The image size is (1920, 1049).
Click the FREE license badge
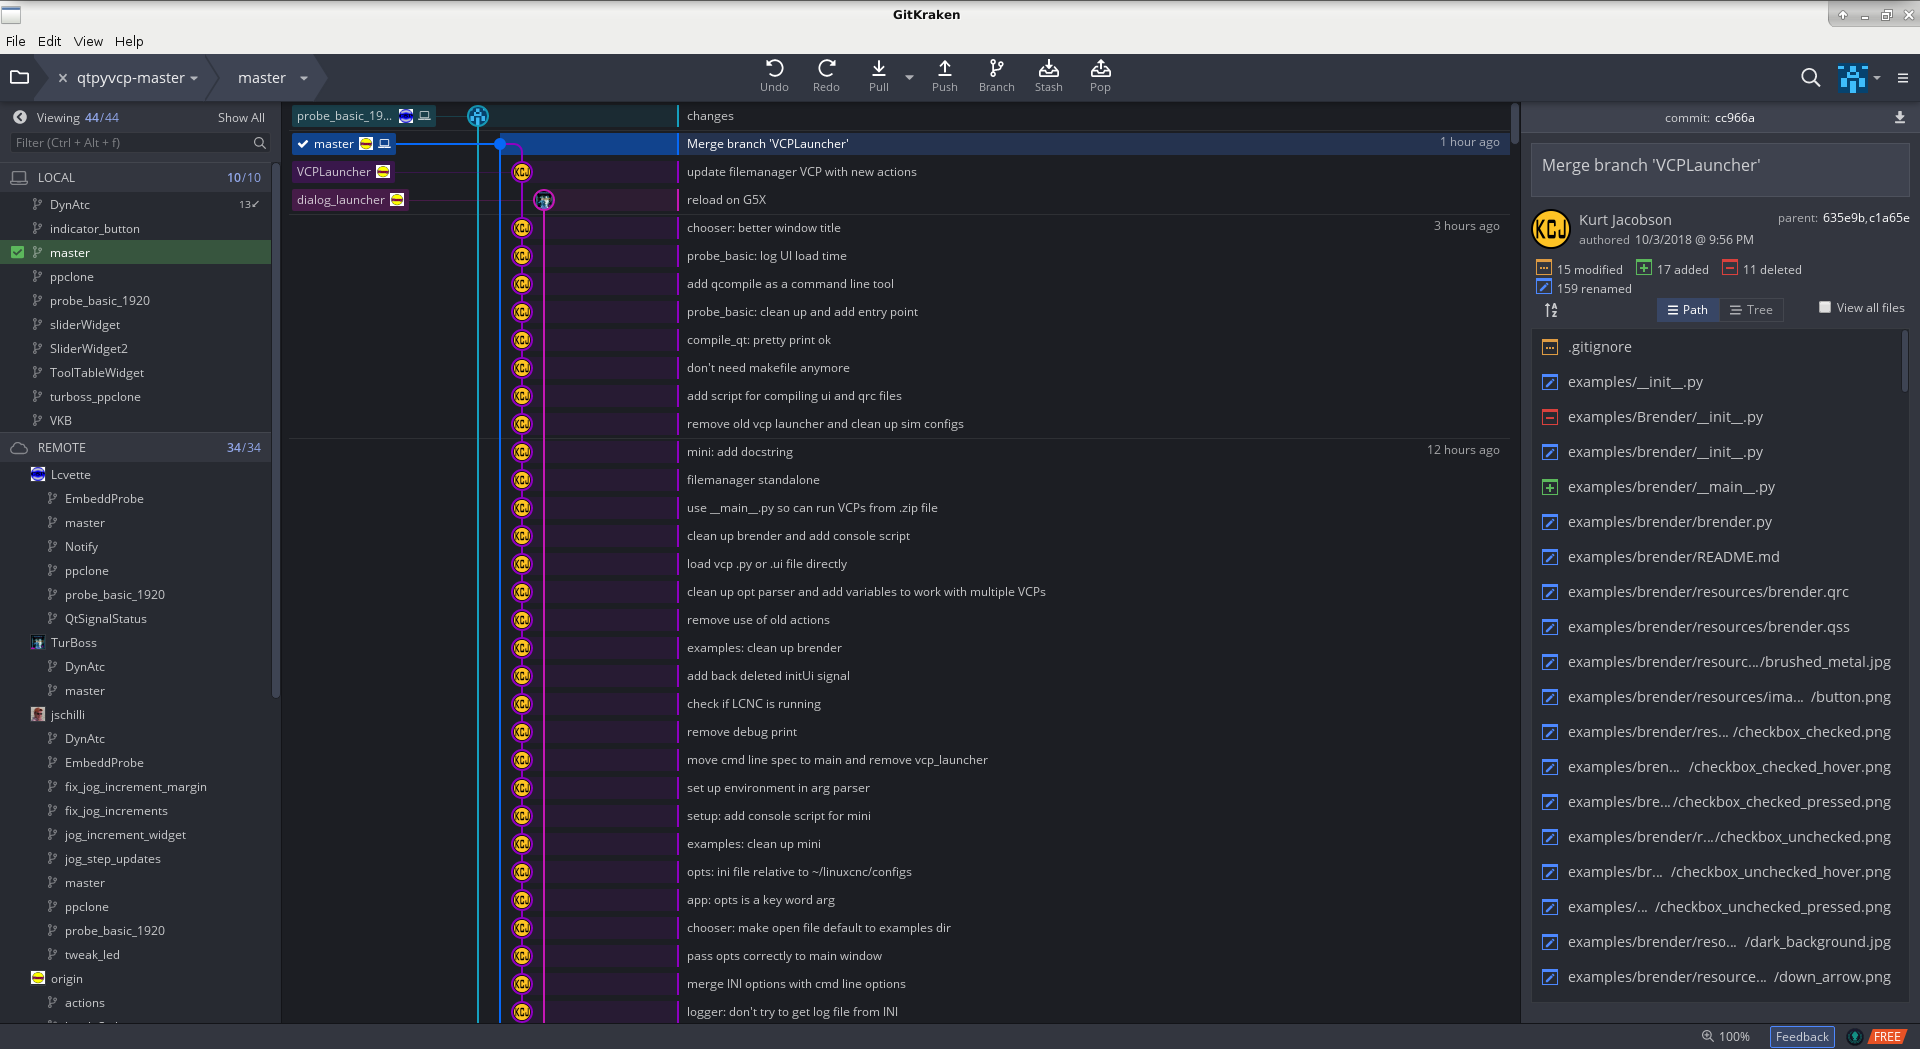[x=1887, y=1037]
